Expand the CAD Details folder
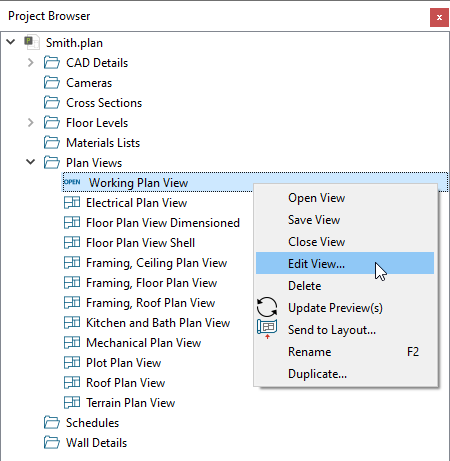450x461 pixels. click(x=31, y=63)
